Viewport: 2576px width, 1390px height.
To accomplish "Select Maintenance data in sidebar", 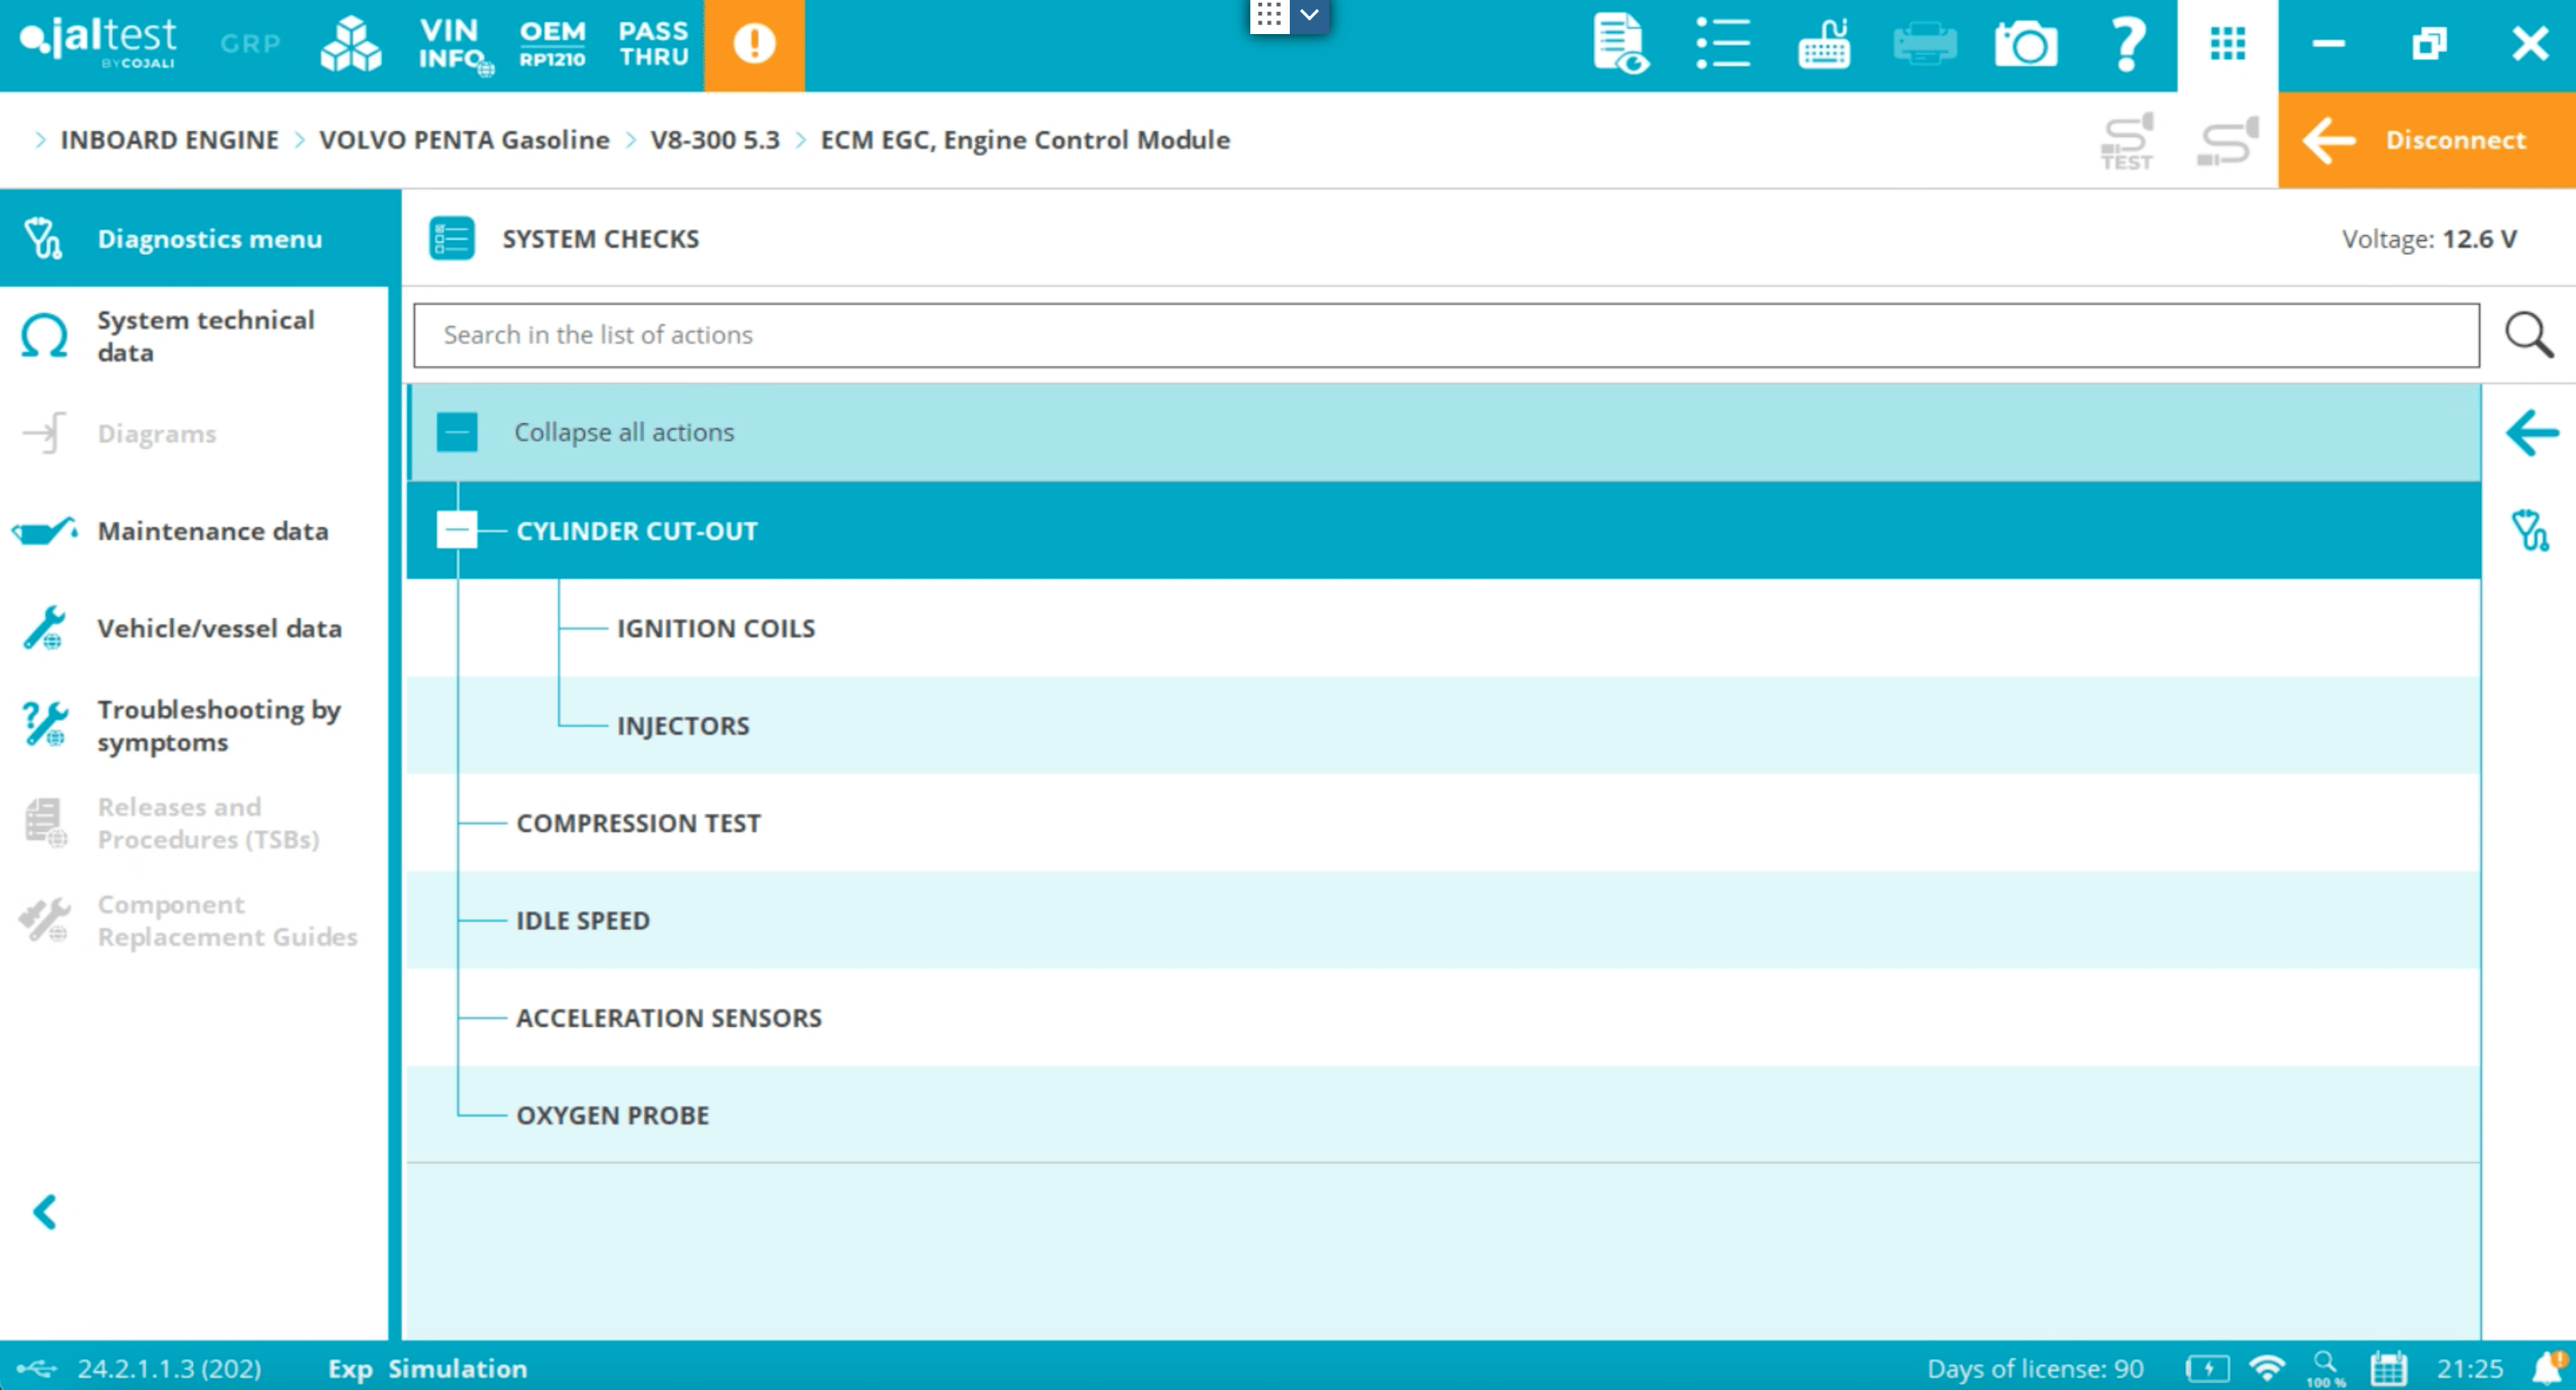I will pyautogui.click(x=212, y=531).
